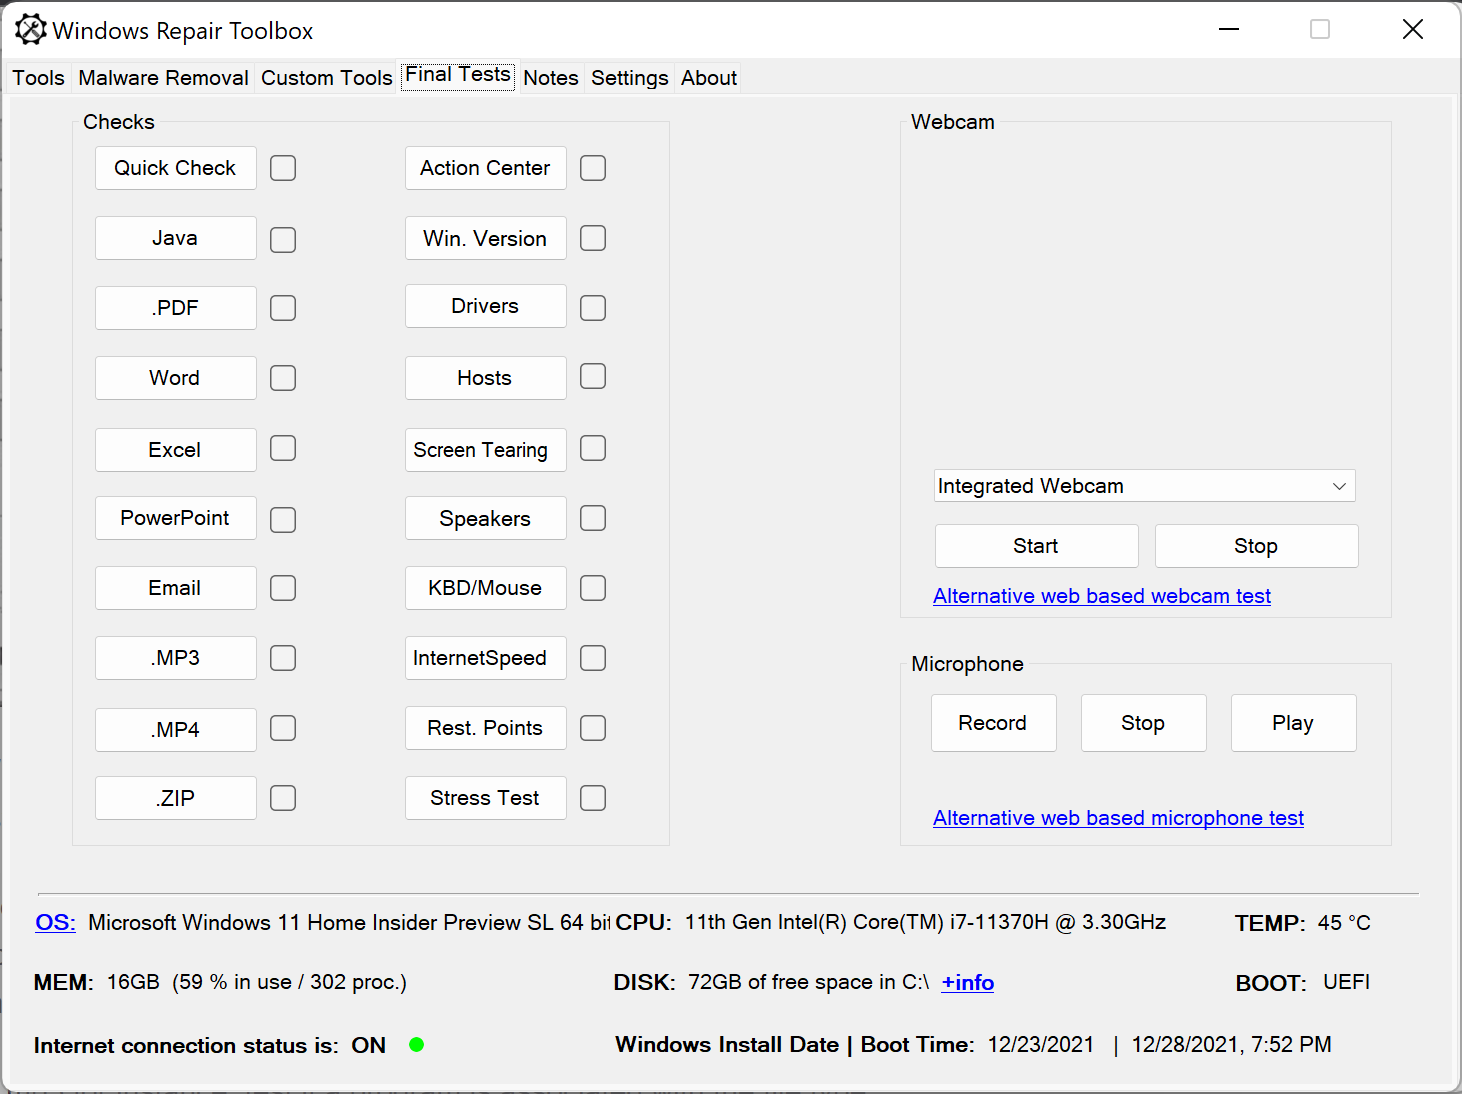
Task: Run the InternetSpeed test
Action: 486,658
